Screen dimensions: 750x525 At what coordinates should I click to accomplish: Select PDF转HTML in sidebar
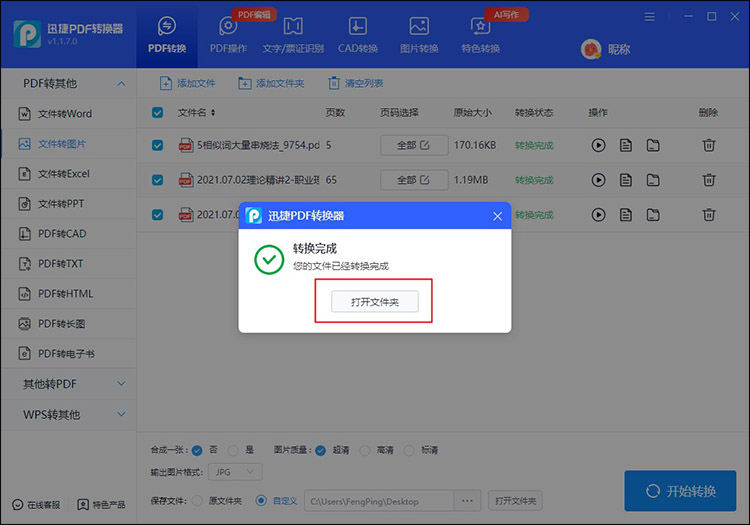coord(68,294)
